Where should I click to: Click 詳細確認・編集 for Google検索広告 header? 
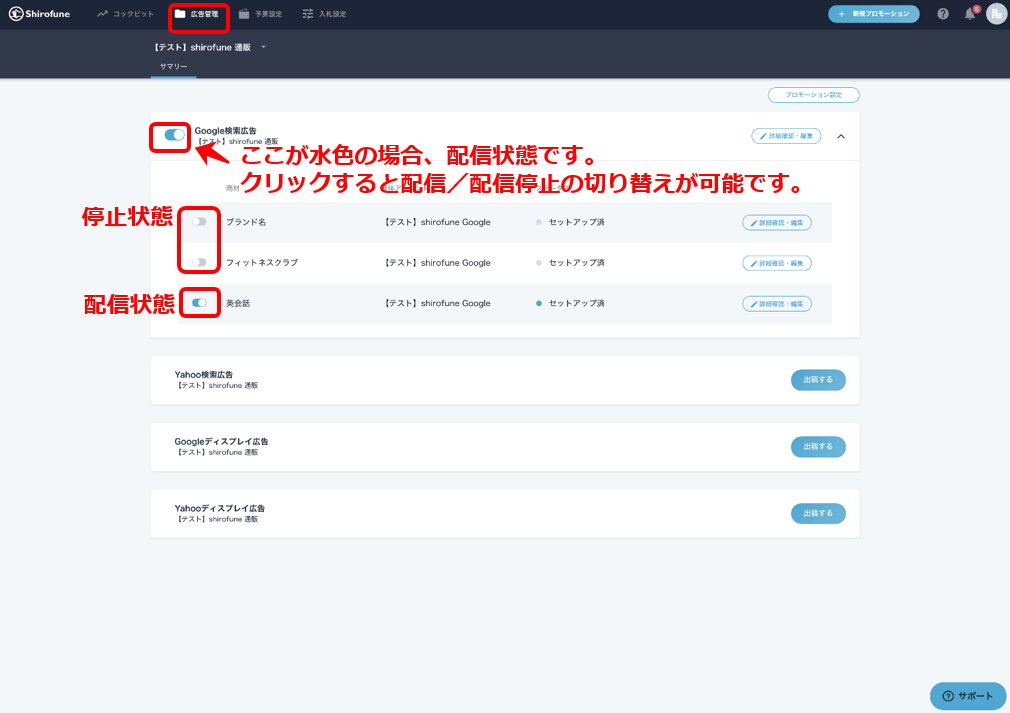tap(786, 136)
